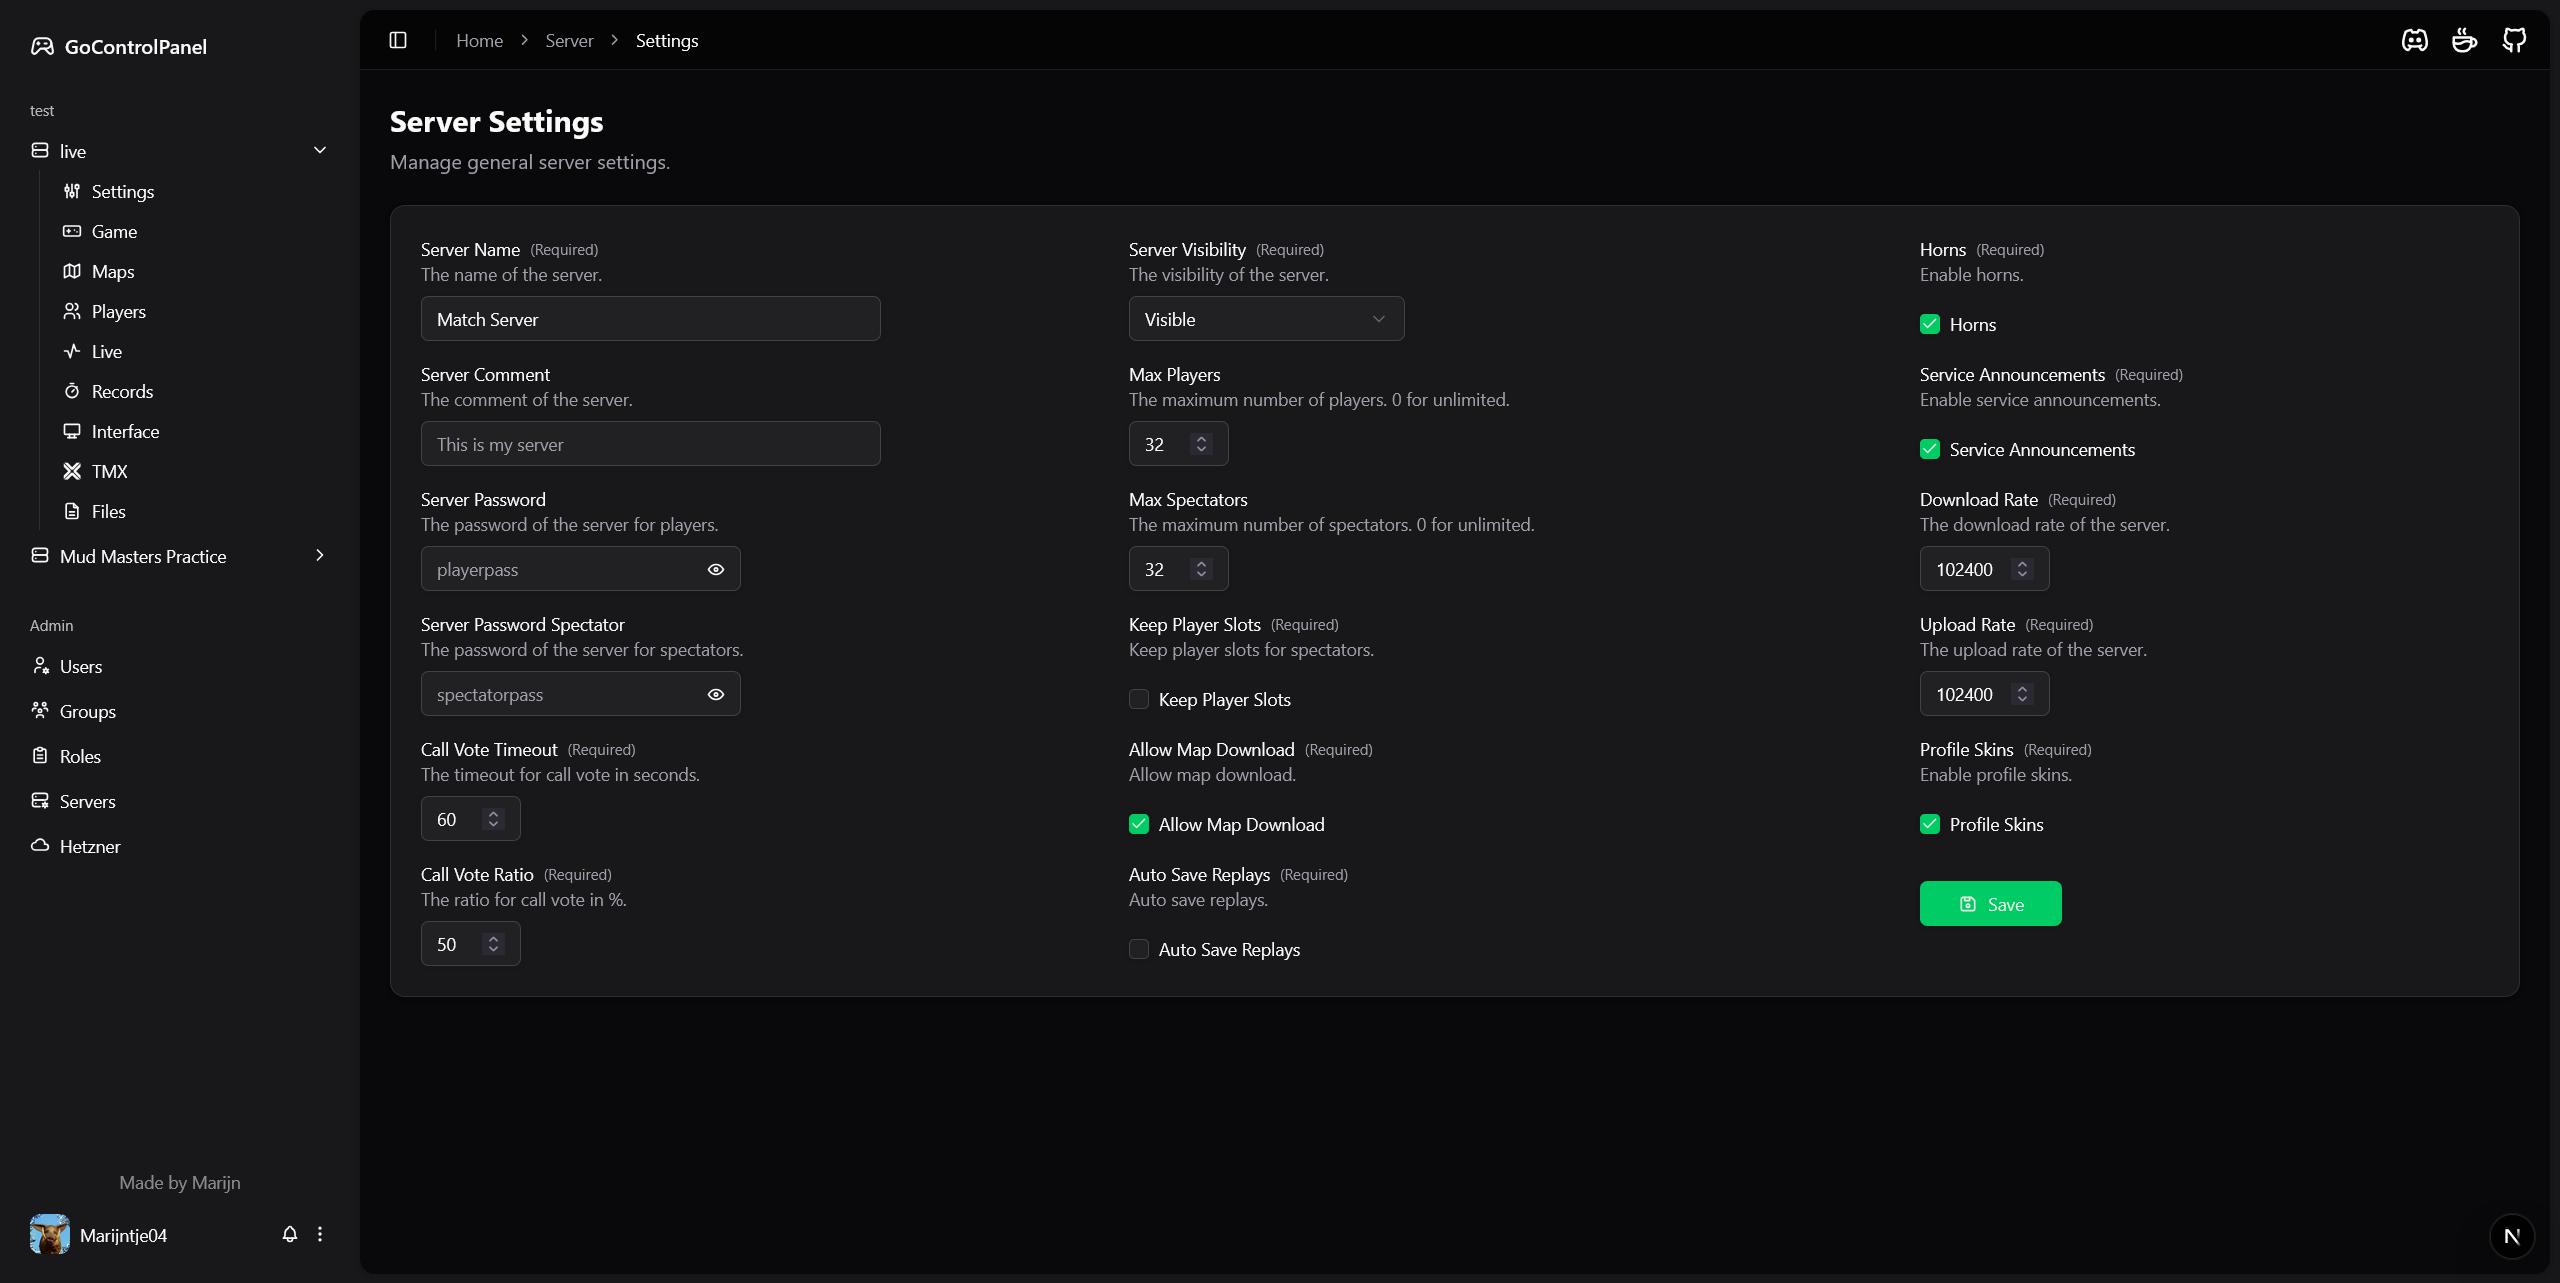
Task: Collapse the live server group
Action: click(320, 150)
